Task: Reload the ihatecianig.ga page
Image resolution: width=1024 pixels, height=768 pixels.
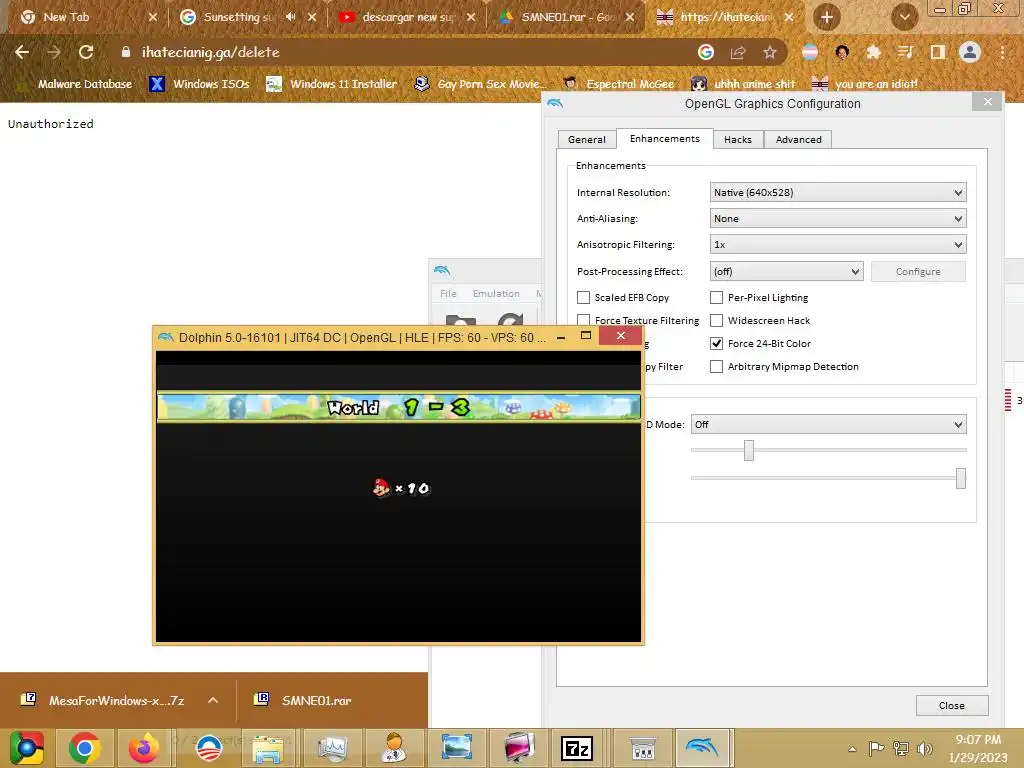Action: pyautogui.click(x=86, y=52)
